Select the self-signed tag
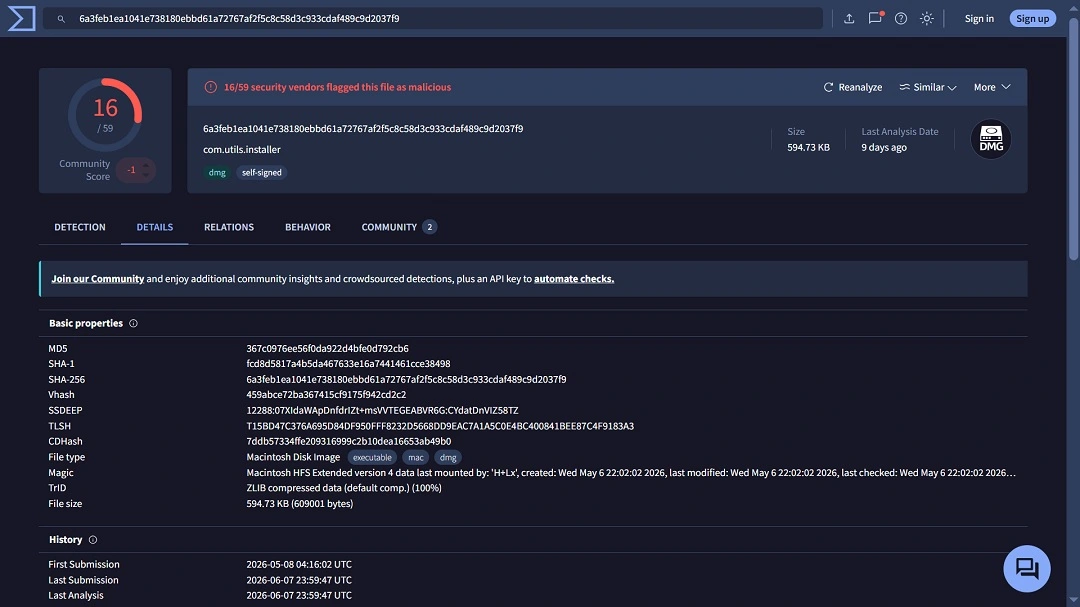Screen dimensions: 1080x607 (x=262, y=172)
